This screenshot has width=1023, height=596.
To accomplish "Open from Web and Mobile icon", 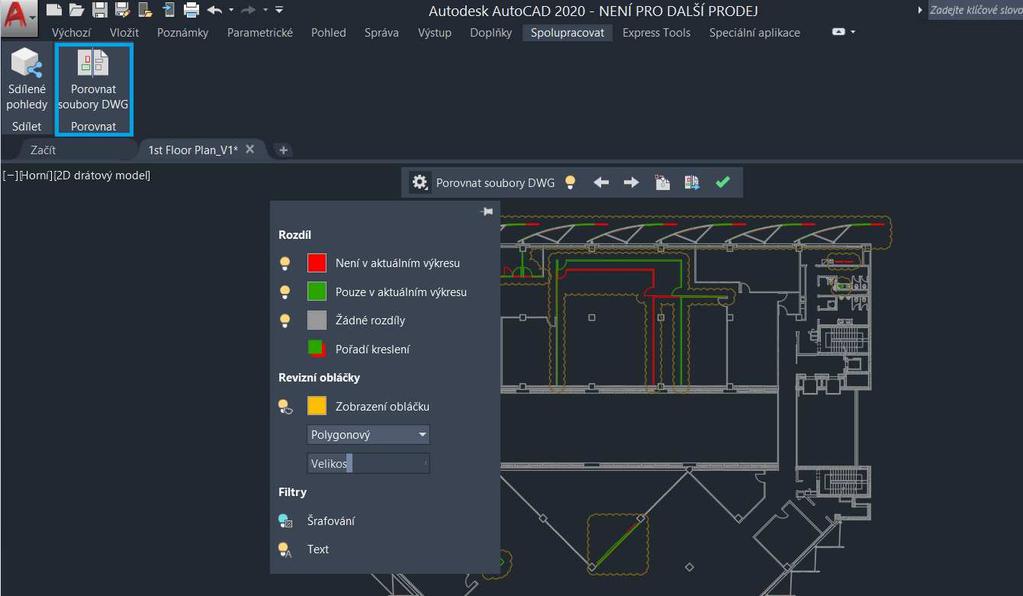I will click(x=145, y=10).
